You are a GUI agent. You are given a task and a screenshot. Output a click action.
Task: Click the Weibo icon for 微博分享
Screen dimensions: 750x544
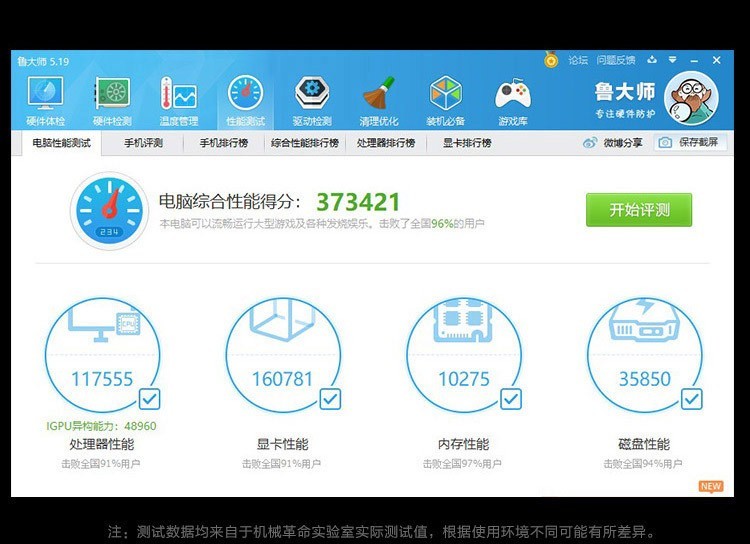click(590, 143)
